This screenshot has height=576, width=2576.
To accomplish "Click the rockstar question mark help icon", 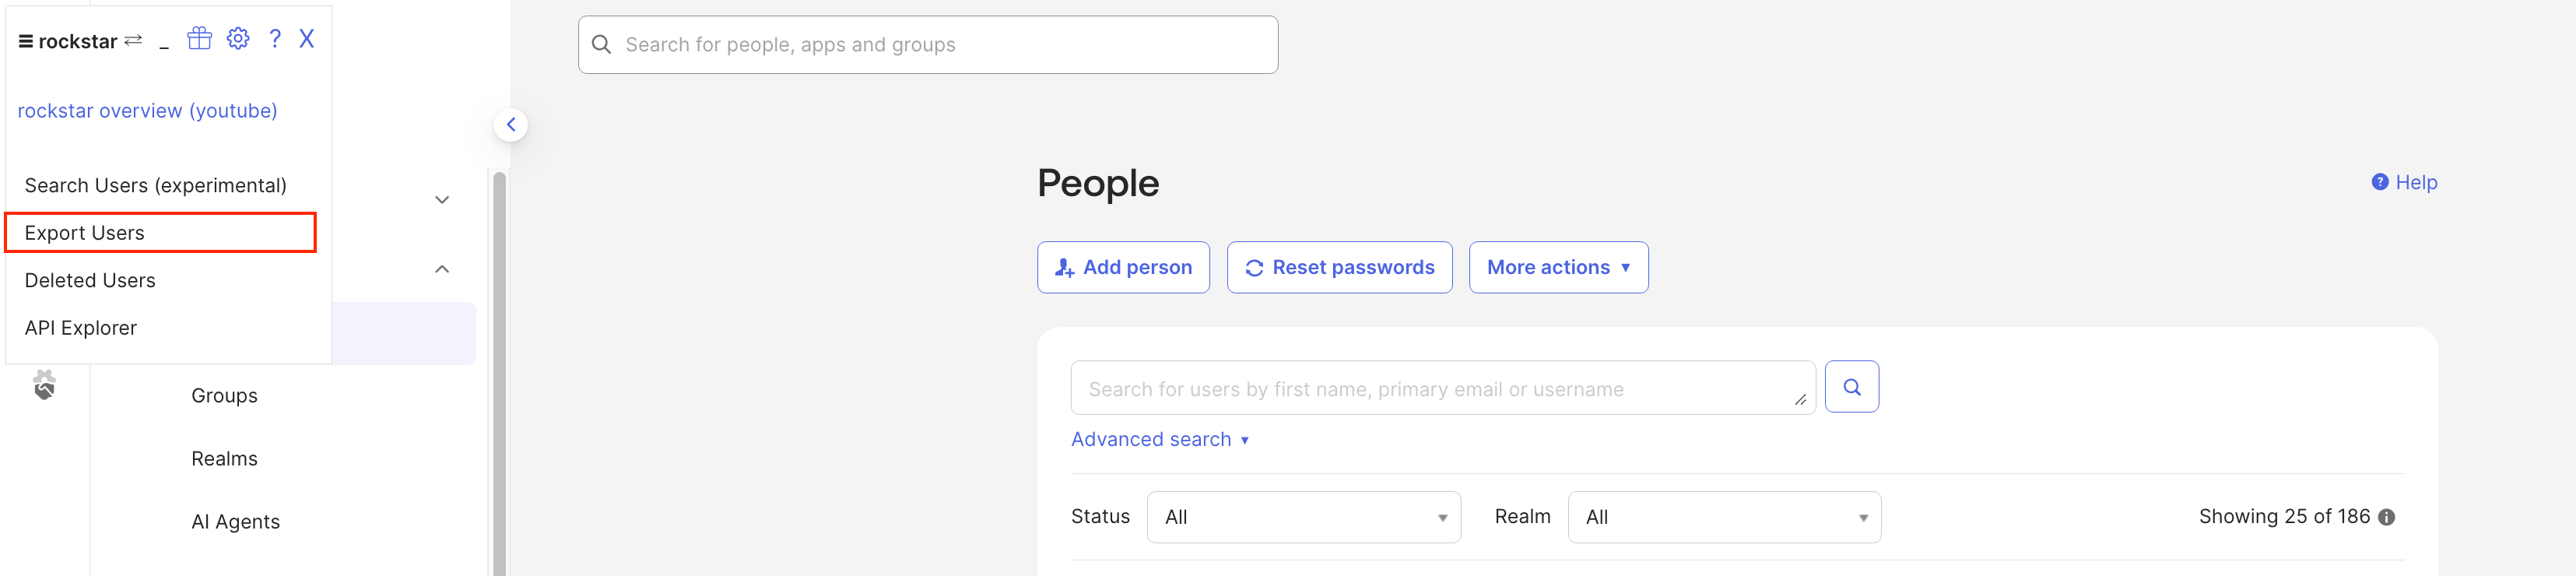I will click(275, 39).
